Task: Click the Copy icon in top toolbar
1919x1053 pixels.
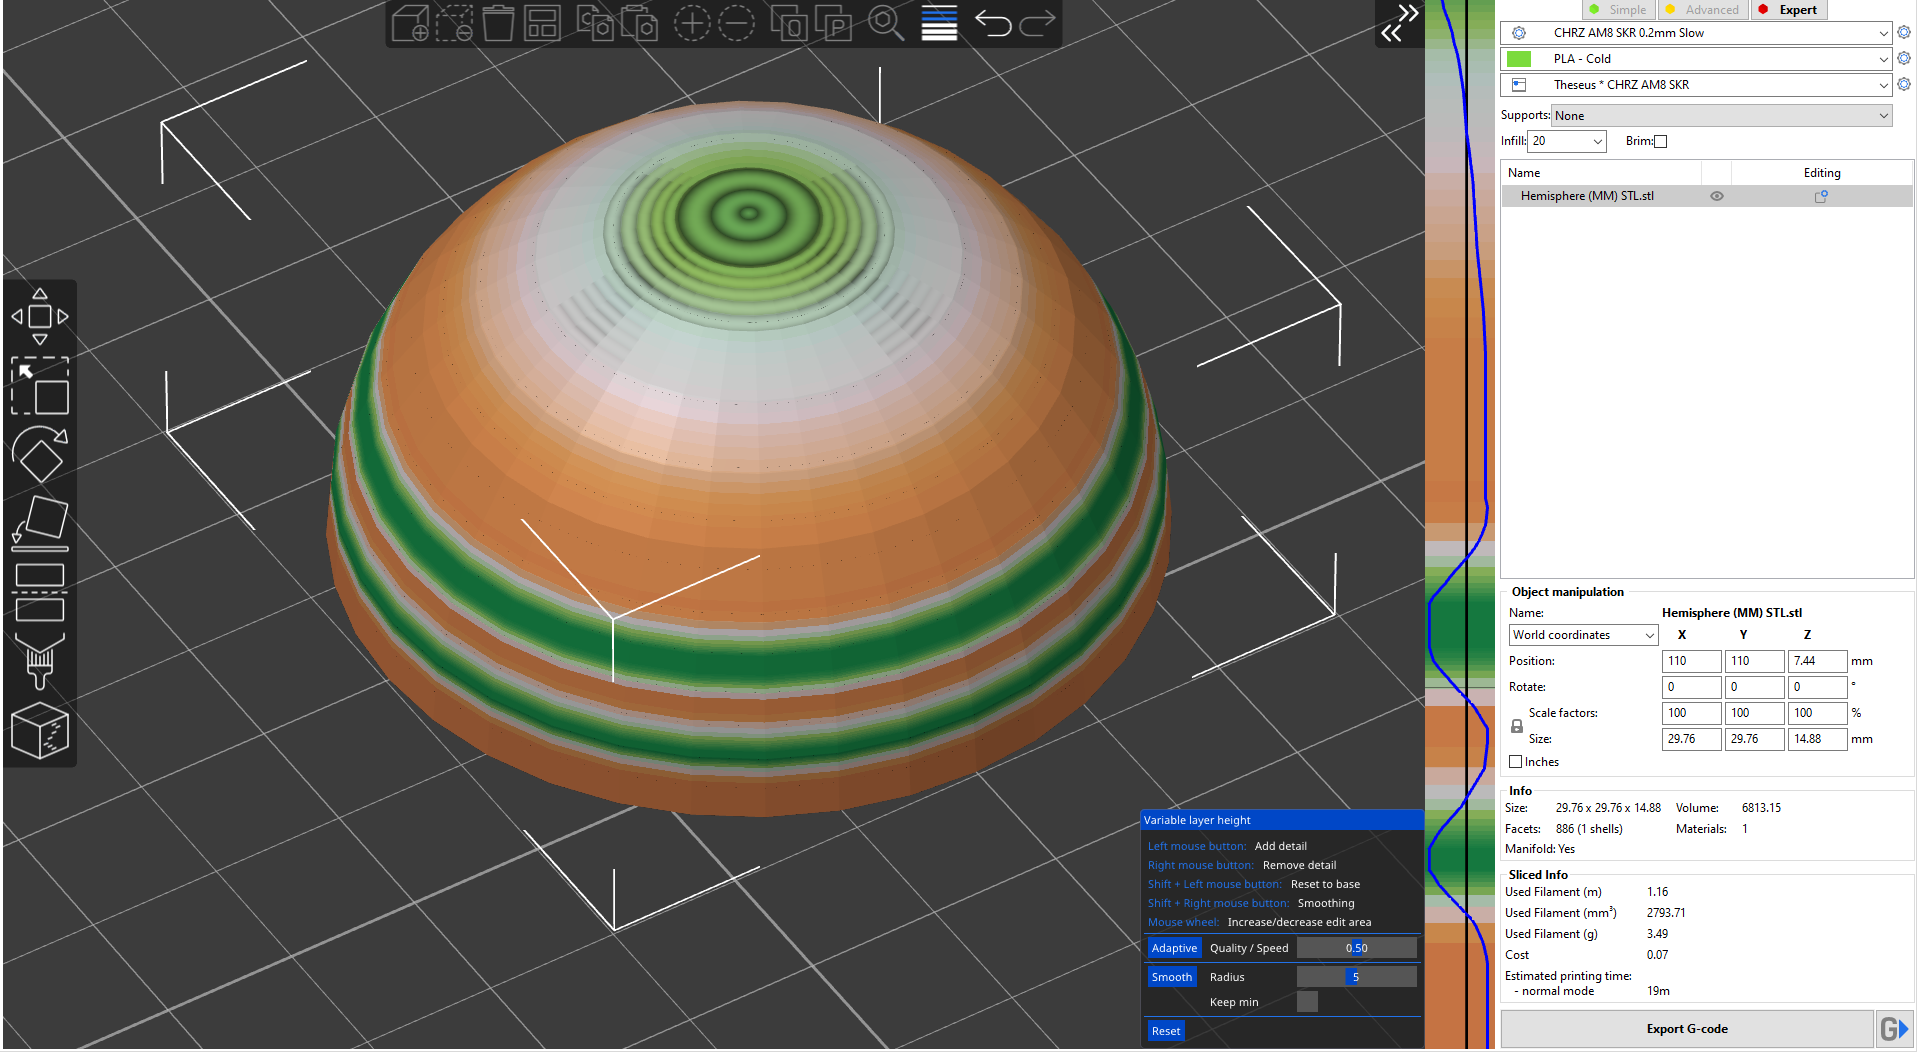Action: 595,23
